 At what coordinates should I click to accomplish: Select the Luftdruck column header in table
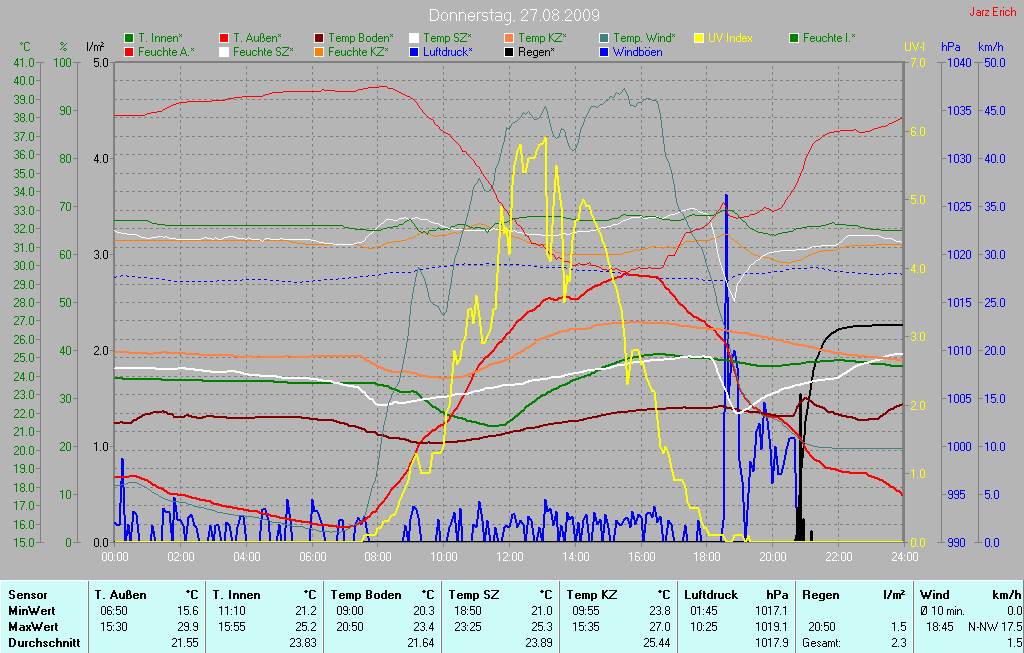point(711,595)
